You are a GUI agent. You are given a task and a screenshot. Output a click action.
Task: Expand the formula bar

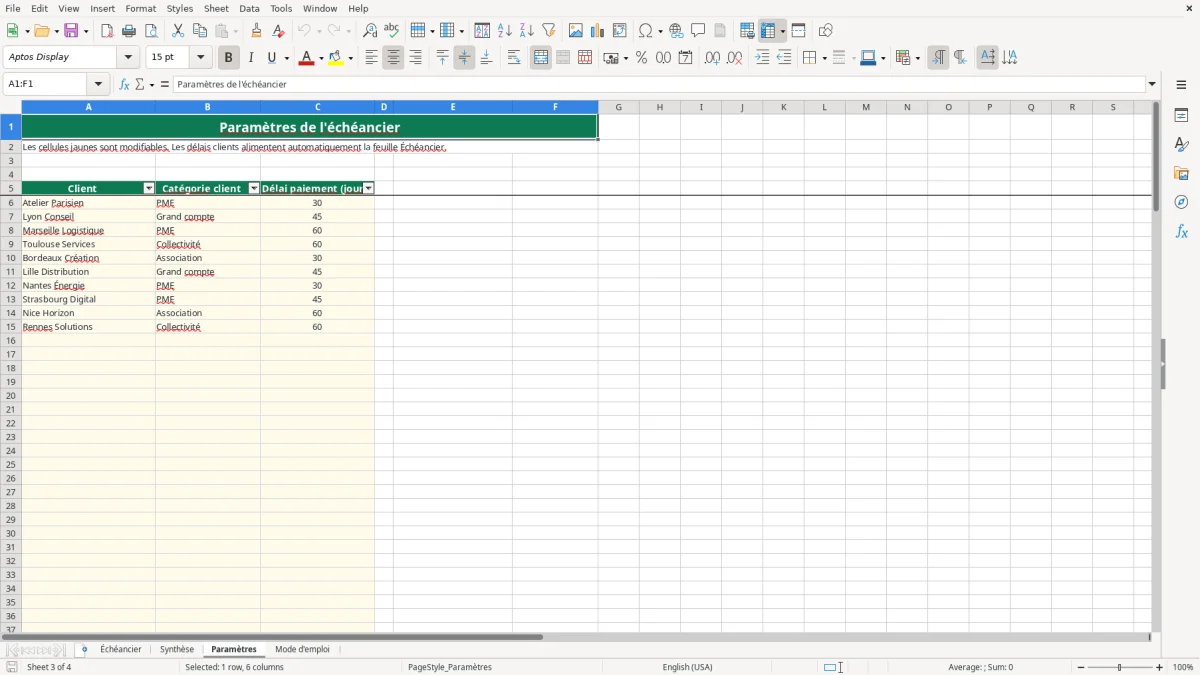tap(1152, 84)
